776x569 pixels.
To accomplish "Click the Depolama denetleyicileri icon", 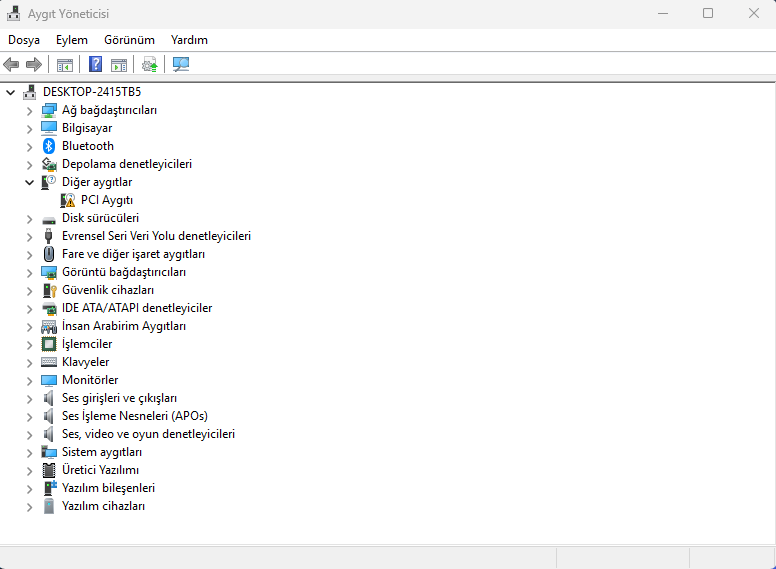I will [49, 164].
